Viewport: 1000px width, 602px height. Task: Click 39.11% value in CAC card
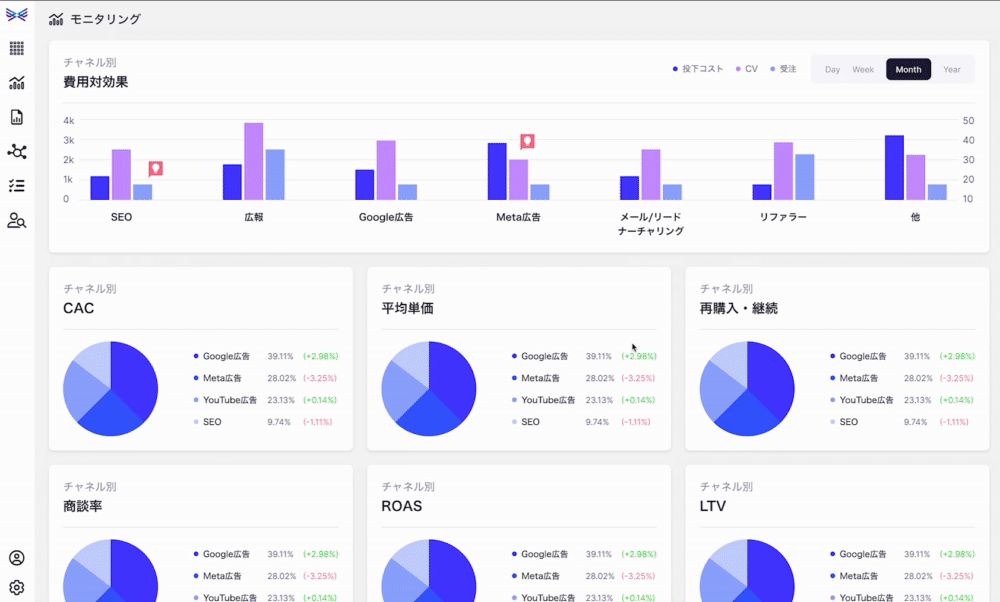coord(281,356)
